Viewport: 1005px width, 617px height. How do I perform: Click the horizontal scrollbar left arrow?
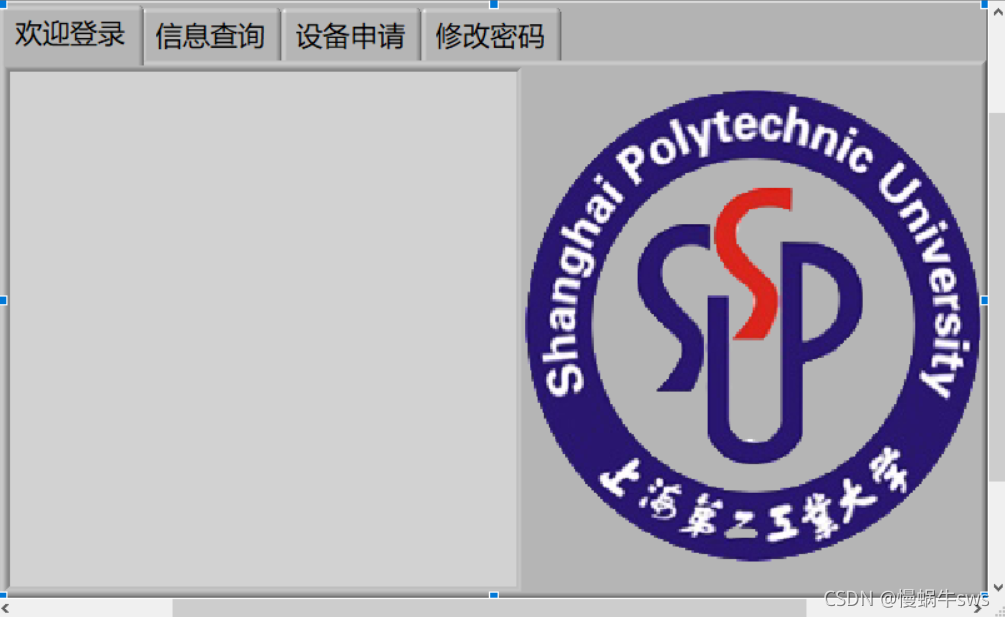5,608
